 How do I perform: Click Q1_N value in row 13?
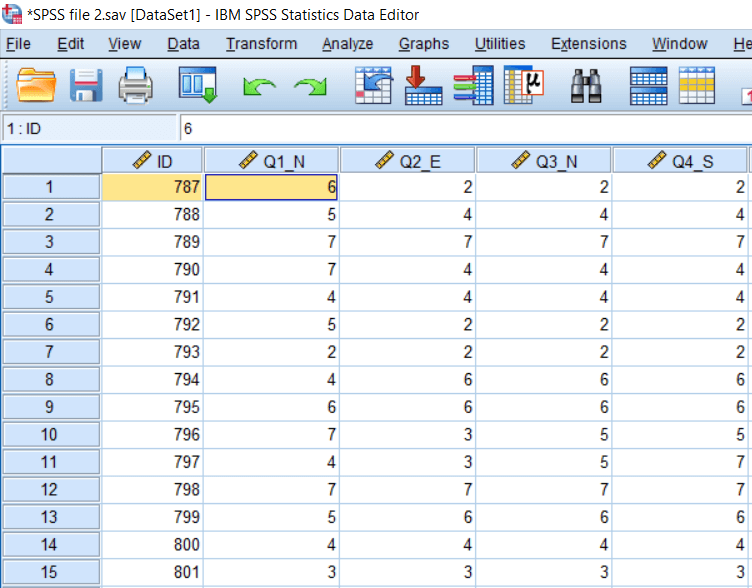pyautogui.click(x=271, y=517)
